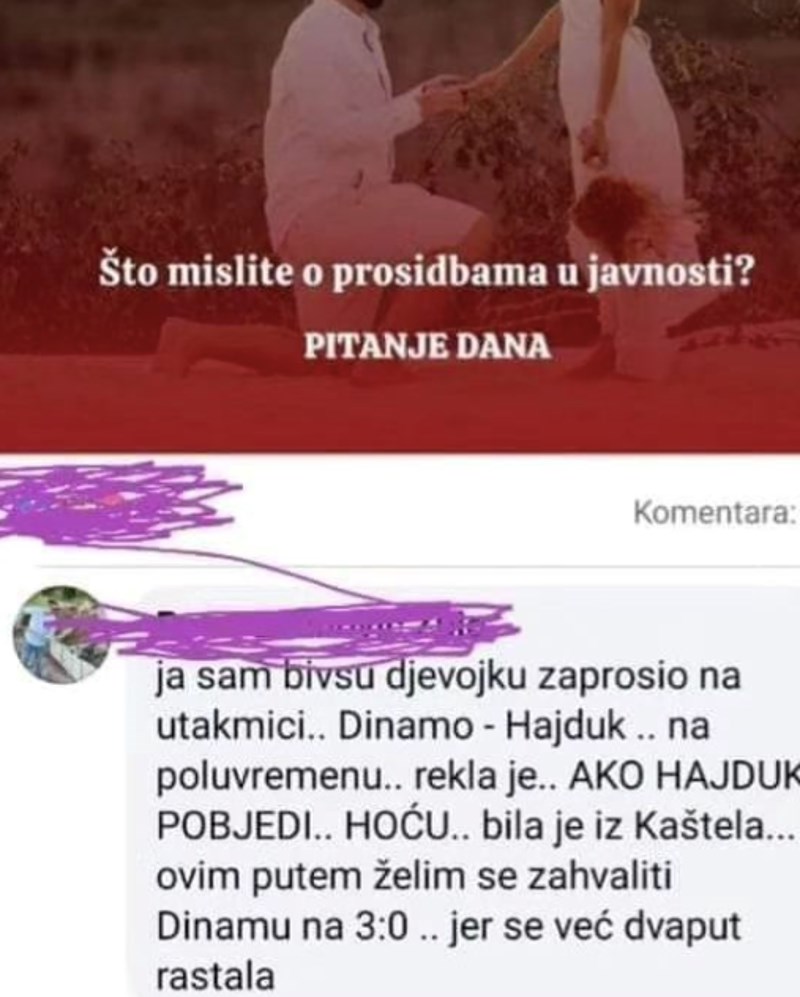Viewport: 800px width, 997px height.
Task: Click the kneeling man in the photo
Action: [x=343, y=172]
